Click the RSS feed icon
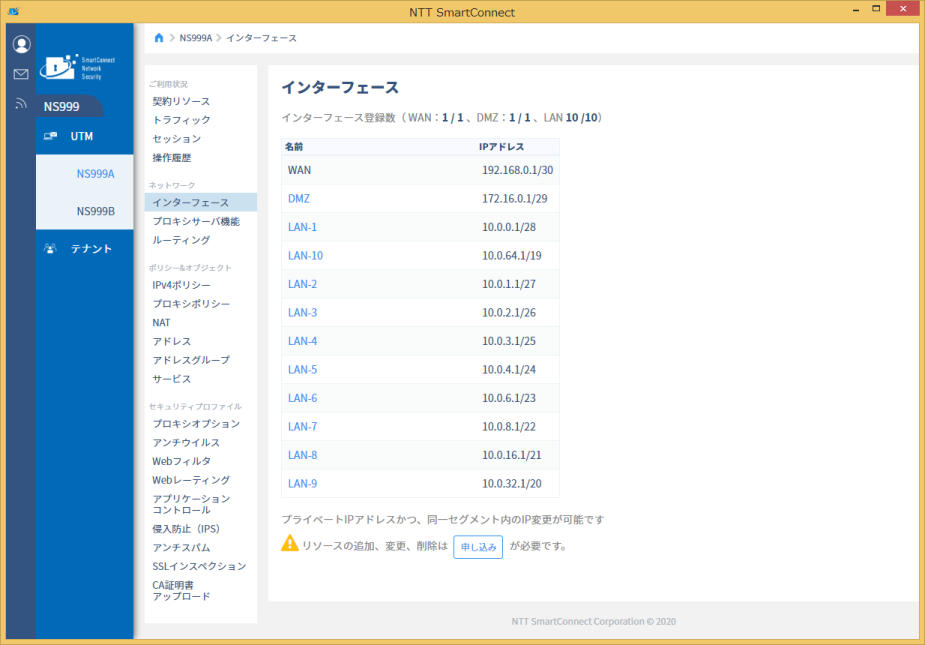The width and height of the screenshot is (925, 645). pos(21,104)
